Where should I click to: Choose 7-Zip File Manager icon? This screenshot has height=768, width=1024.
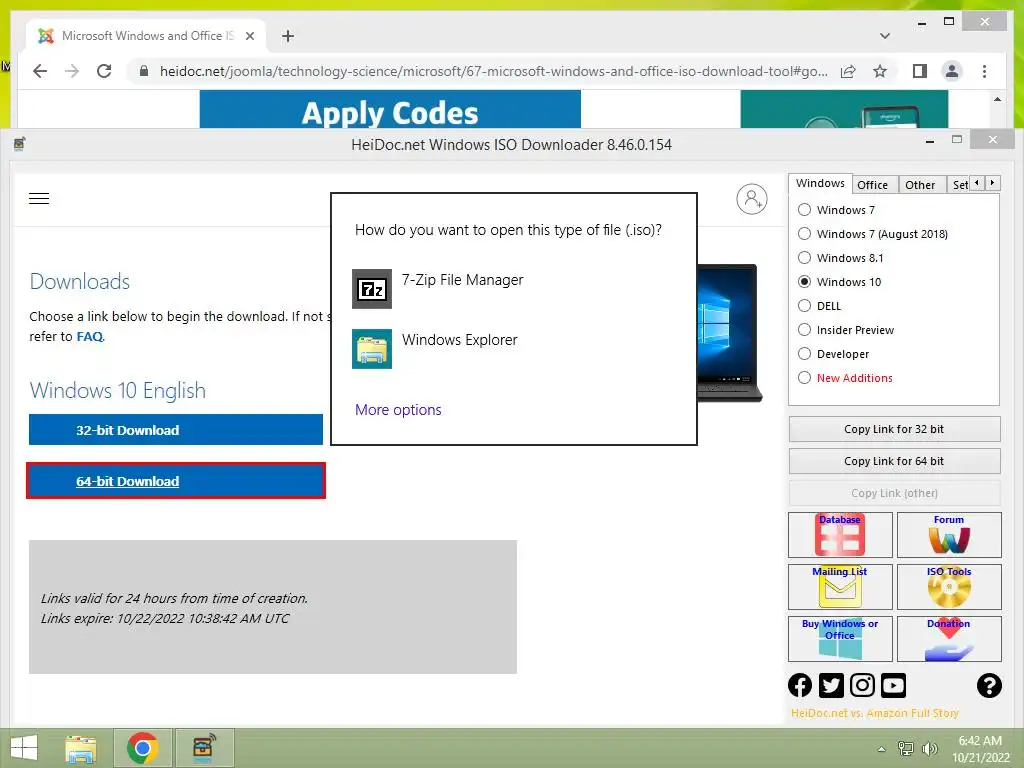tap(372, 289)
